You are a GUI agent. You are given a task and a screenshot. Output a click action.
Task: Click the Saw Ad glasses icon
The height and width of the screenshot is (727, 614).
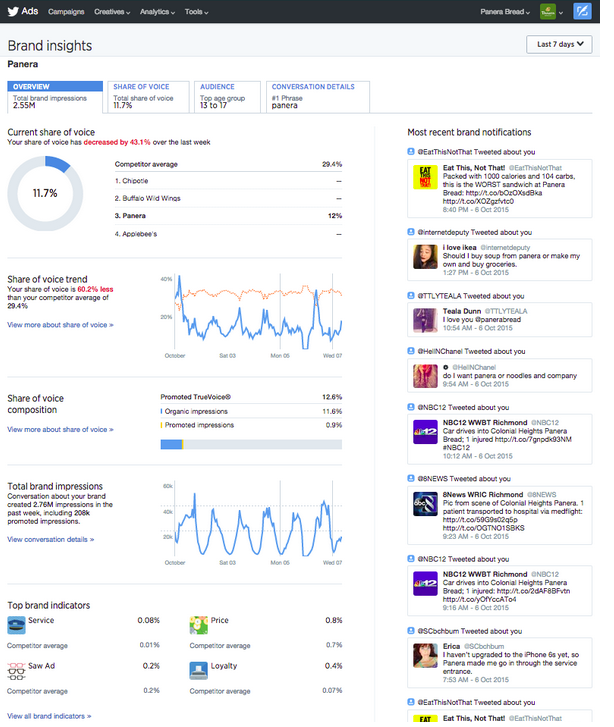(x=16, y=671)
